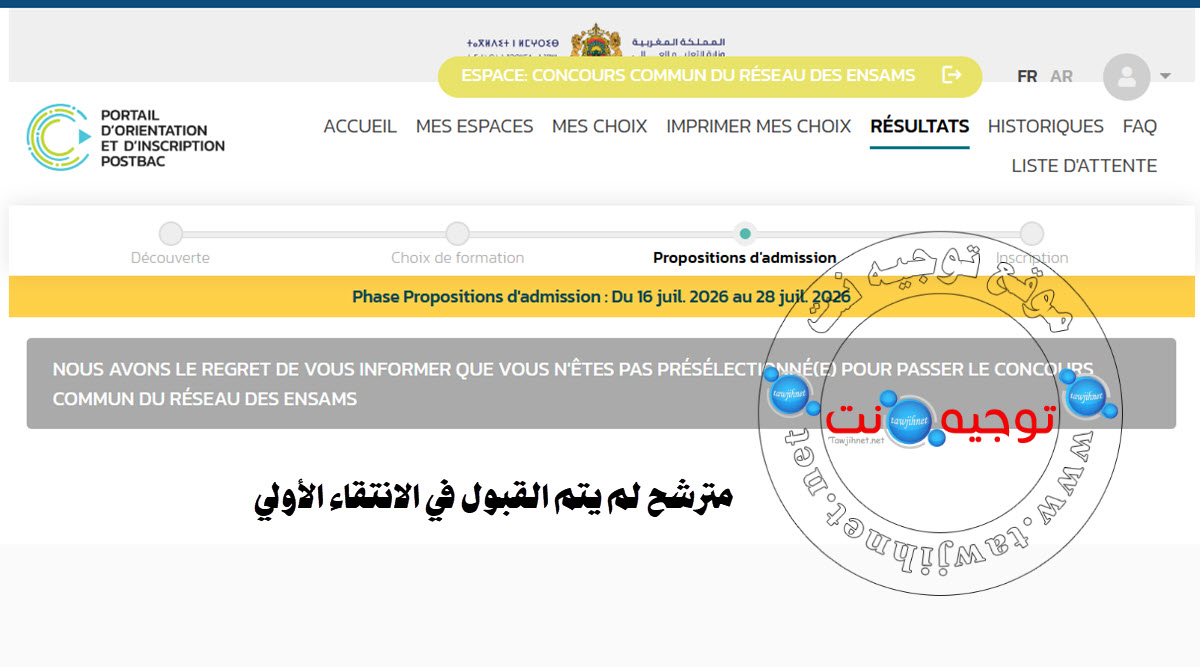Viewport: 1200px width, 667px height.
Task: Click the Propositions d'admission step dot
Action: point(744,234)
